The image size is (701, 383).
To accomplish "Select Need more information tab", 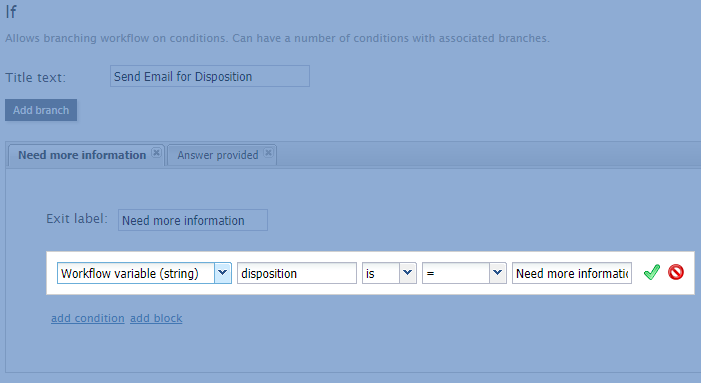I will click(82, 155).
